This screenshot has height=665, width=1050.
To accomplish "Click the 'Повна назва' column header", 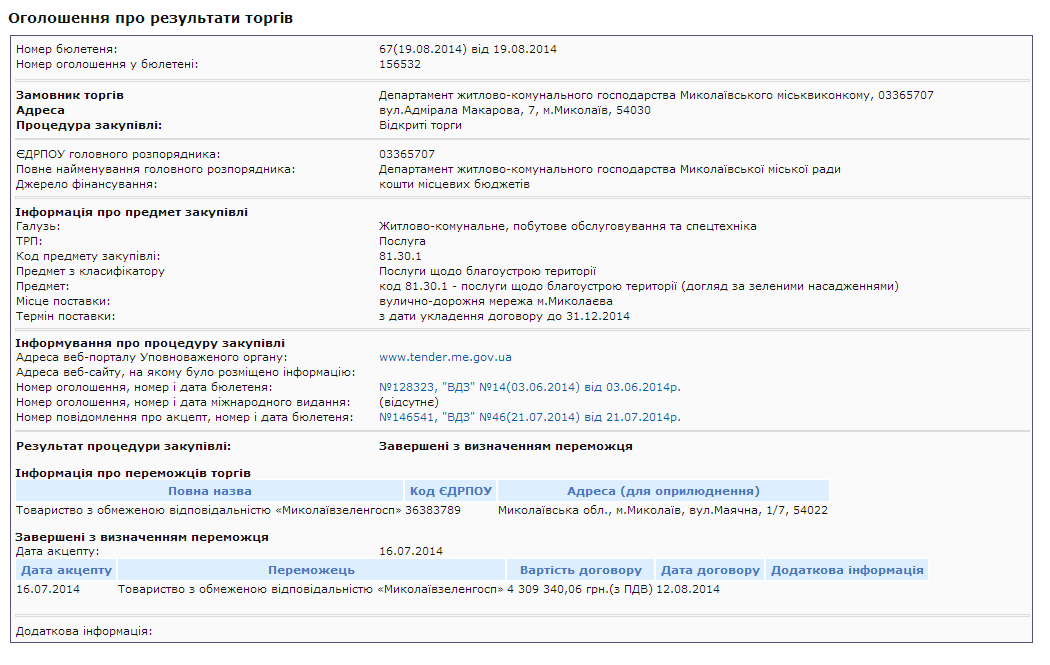I will (210, 491).
